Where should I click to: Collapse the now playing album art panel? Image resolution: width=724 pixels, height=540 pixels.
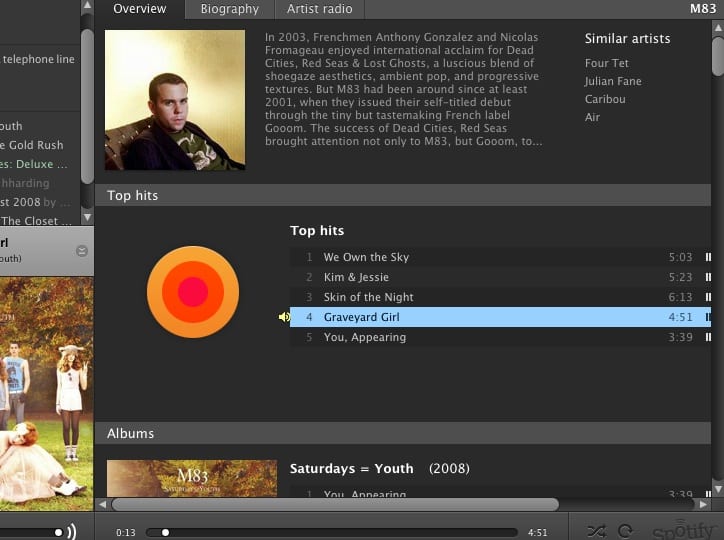click(x=82, y=251)
